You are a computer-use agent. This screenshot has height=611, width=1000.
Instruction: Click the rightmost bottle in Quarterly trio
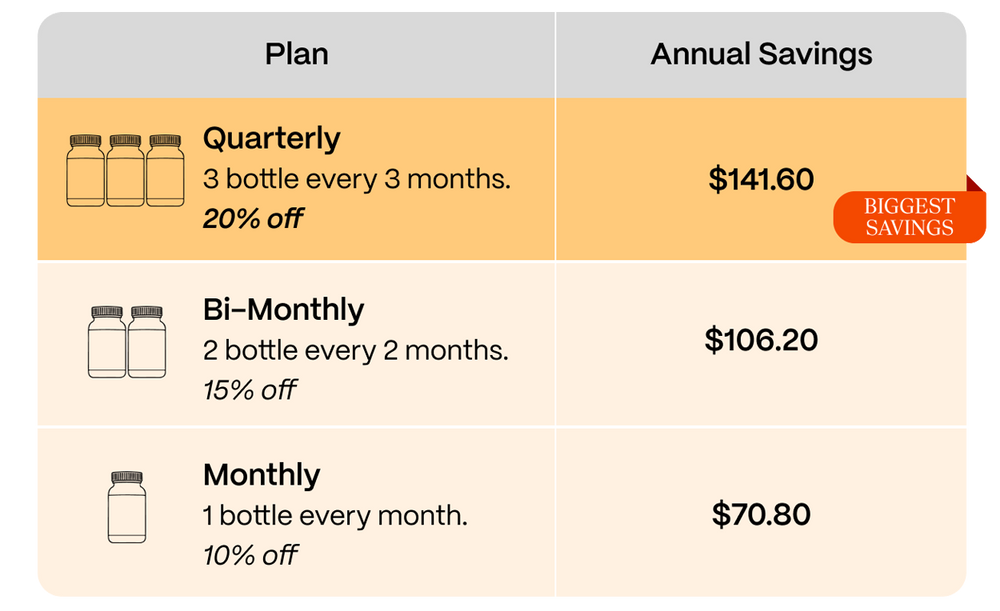point(164,171)
